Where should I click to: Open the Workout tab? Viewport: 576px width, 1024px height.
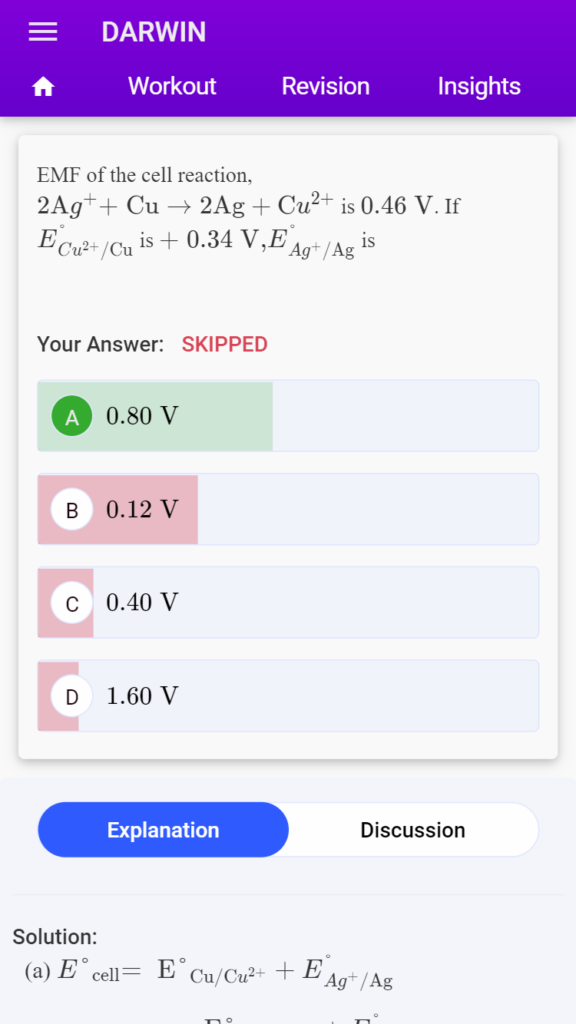[x=172, y=86]
